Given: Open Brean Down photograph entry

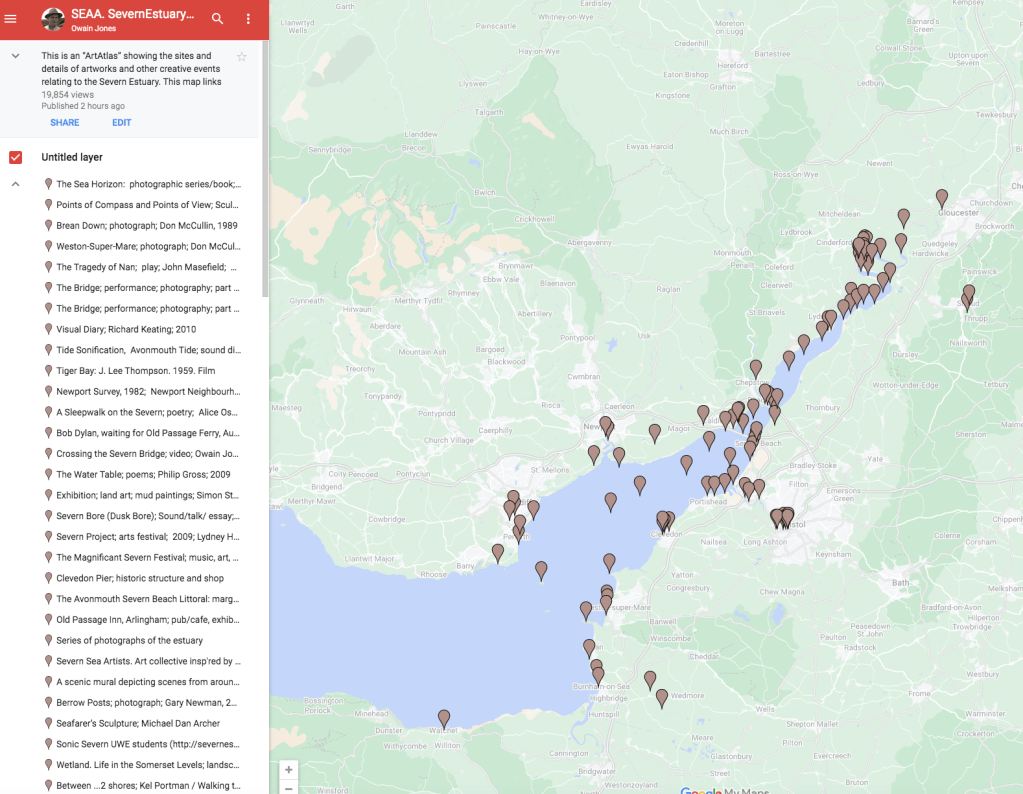Looking at the screenshot, I should [x=146, y=226].
